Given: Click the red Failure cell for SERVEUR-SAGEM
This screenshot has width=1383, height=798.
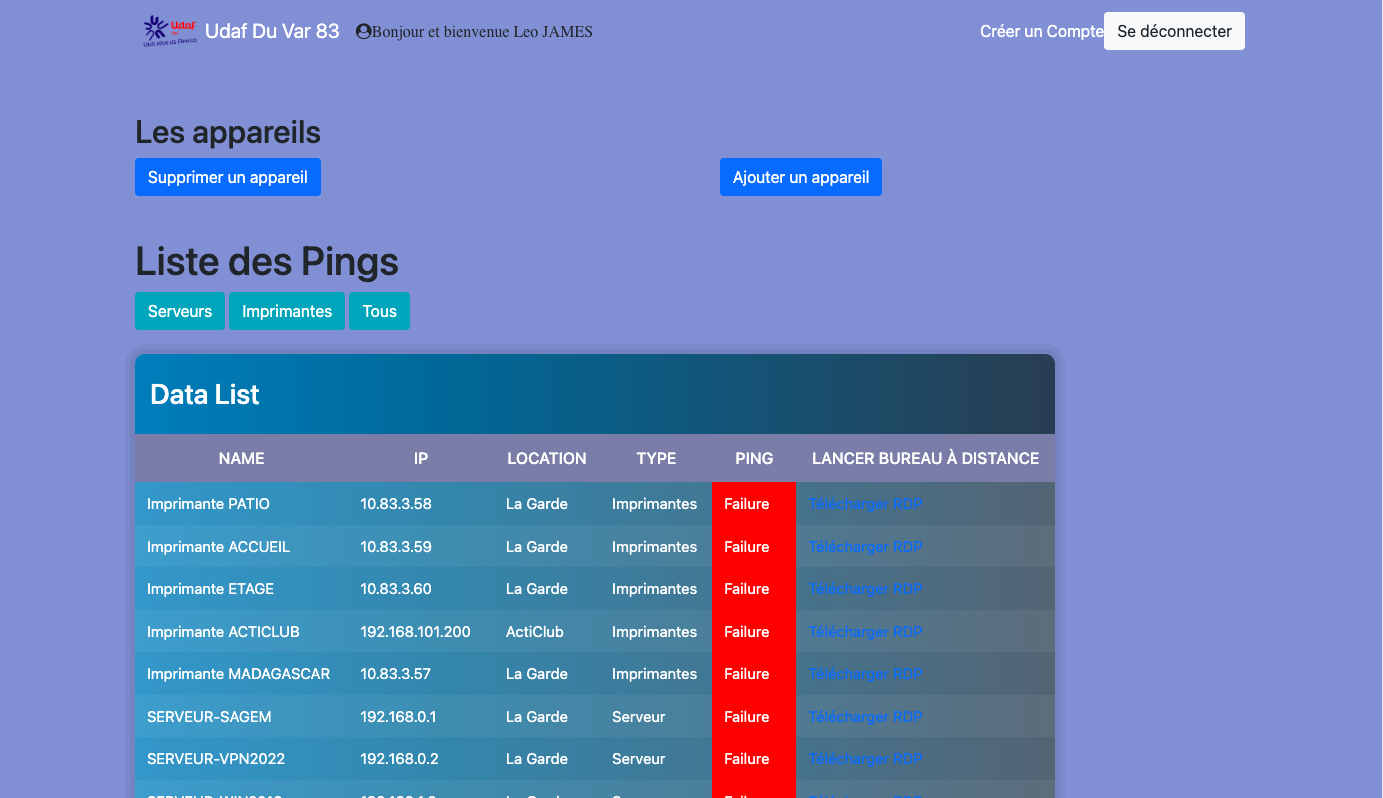Looking at the screenshot, I should click(x=752, y=717).
